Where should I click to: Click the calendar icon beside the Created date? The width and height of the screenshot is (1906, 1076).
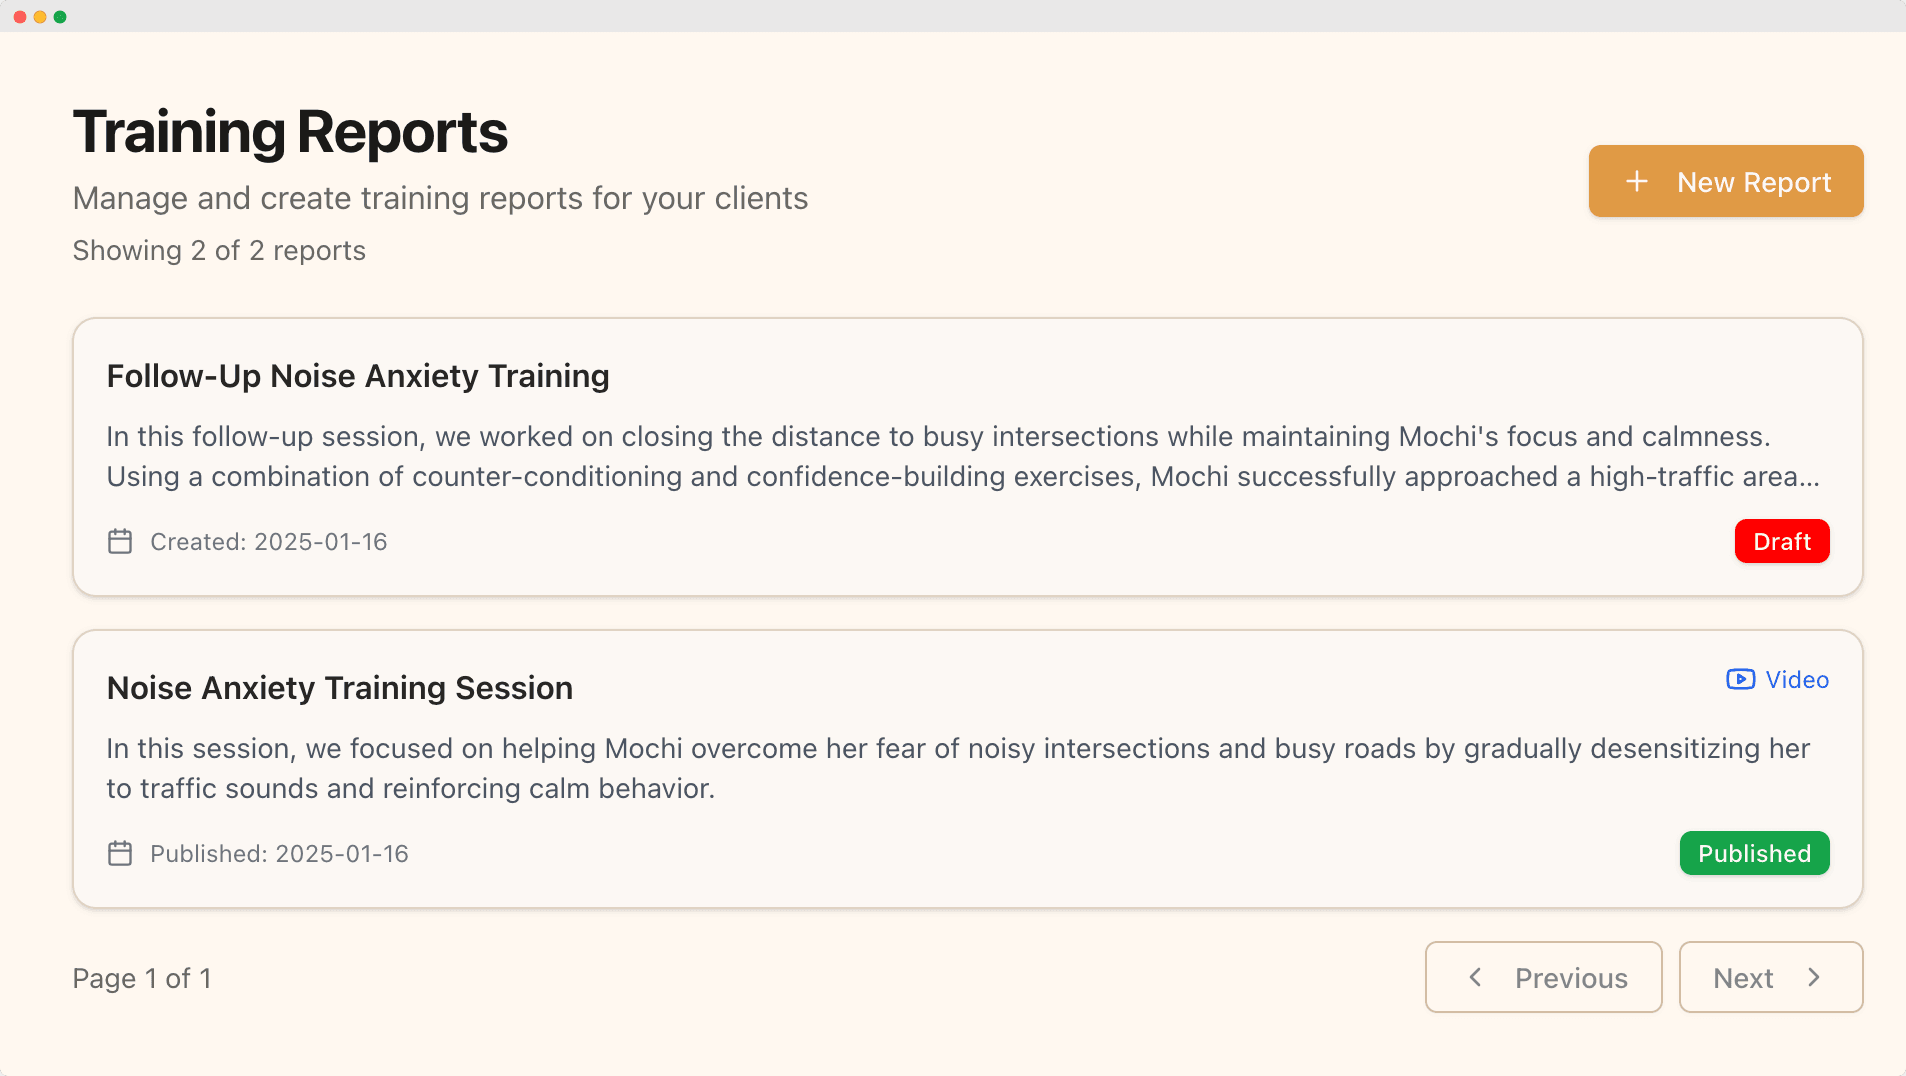119,541
